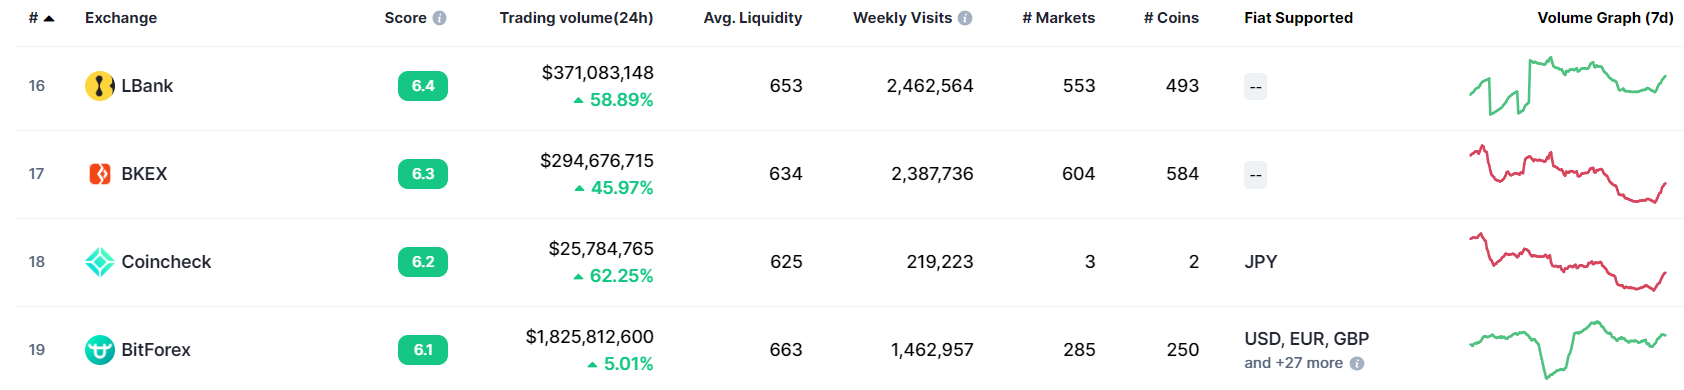Open LBank 7d volume graph thumbnail
Viewport: 1684px width, 390px height.
(x=1567, y=87)
